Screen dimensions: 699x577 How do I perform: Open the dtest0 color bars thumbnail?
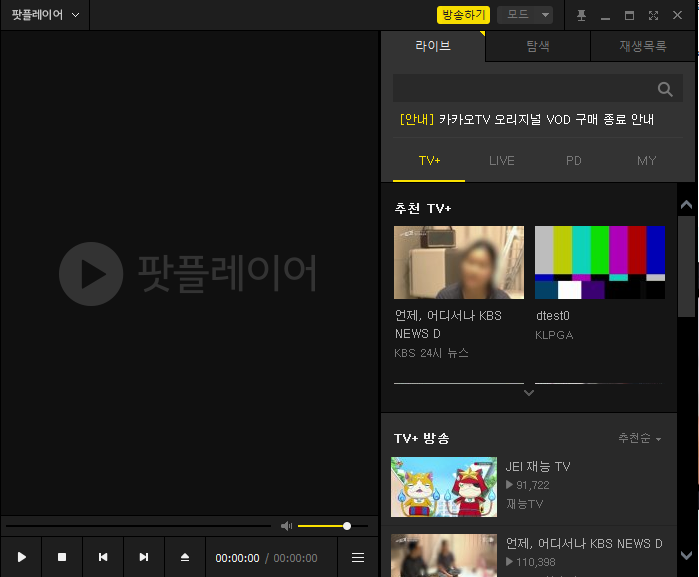pyautogui.click(x=600, y=263)
